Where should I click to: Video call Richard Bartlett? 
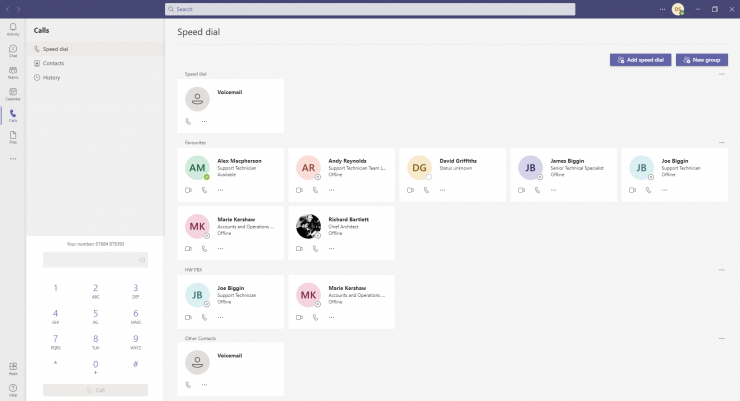(299, 249)
